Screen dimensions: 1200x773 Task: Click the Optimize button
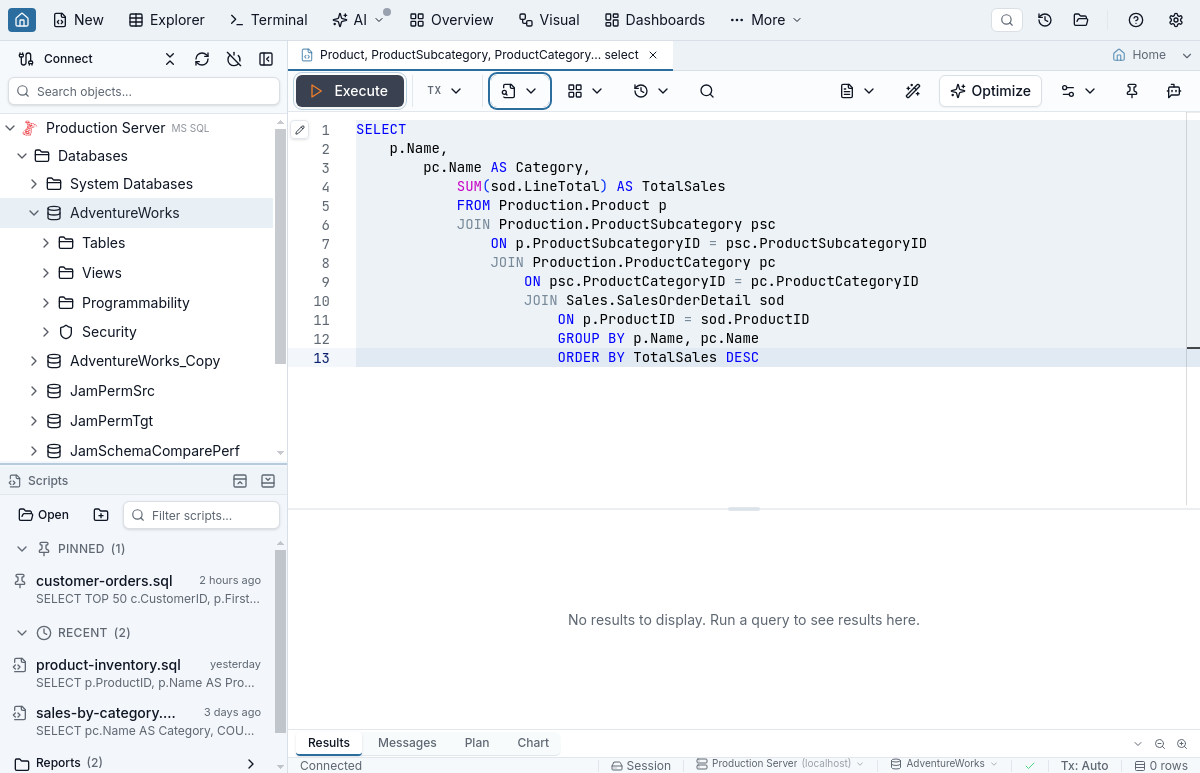[x=990, y=91]
